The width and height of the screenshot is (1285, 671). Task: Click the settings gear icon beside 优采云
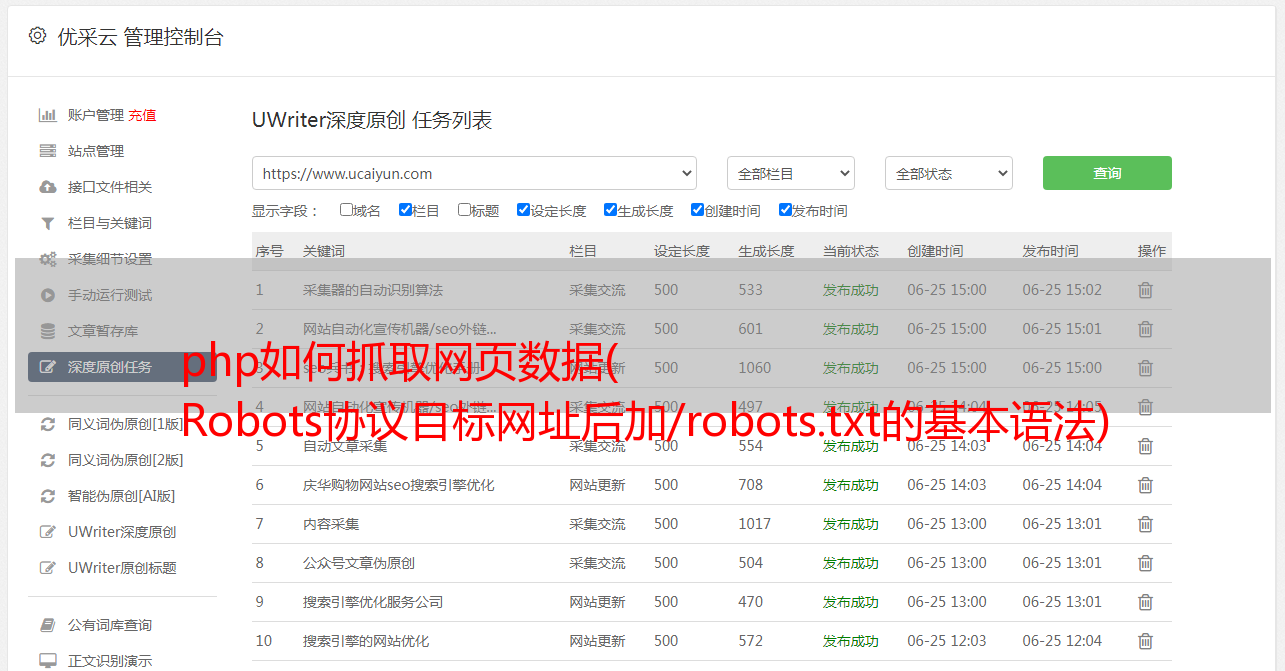pyautogui.click(x=37, y=36)
